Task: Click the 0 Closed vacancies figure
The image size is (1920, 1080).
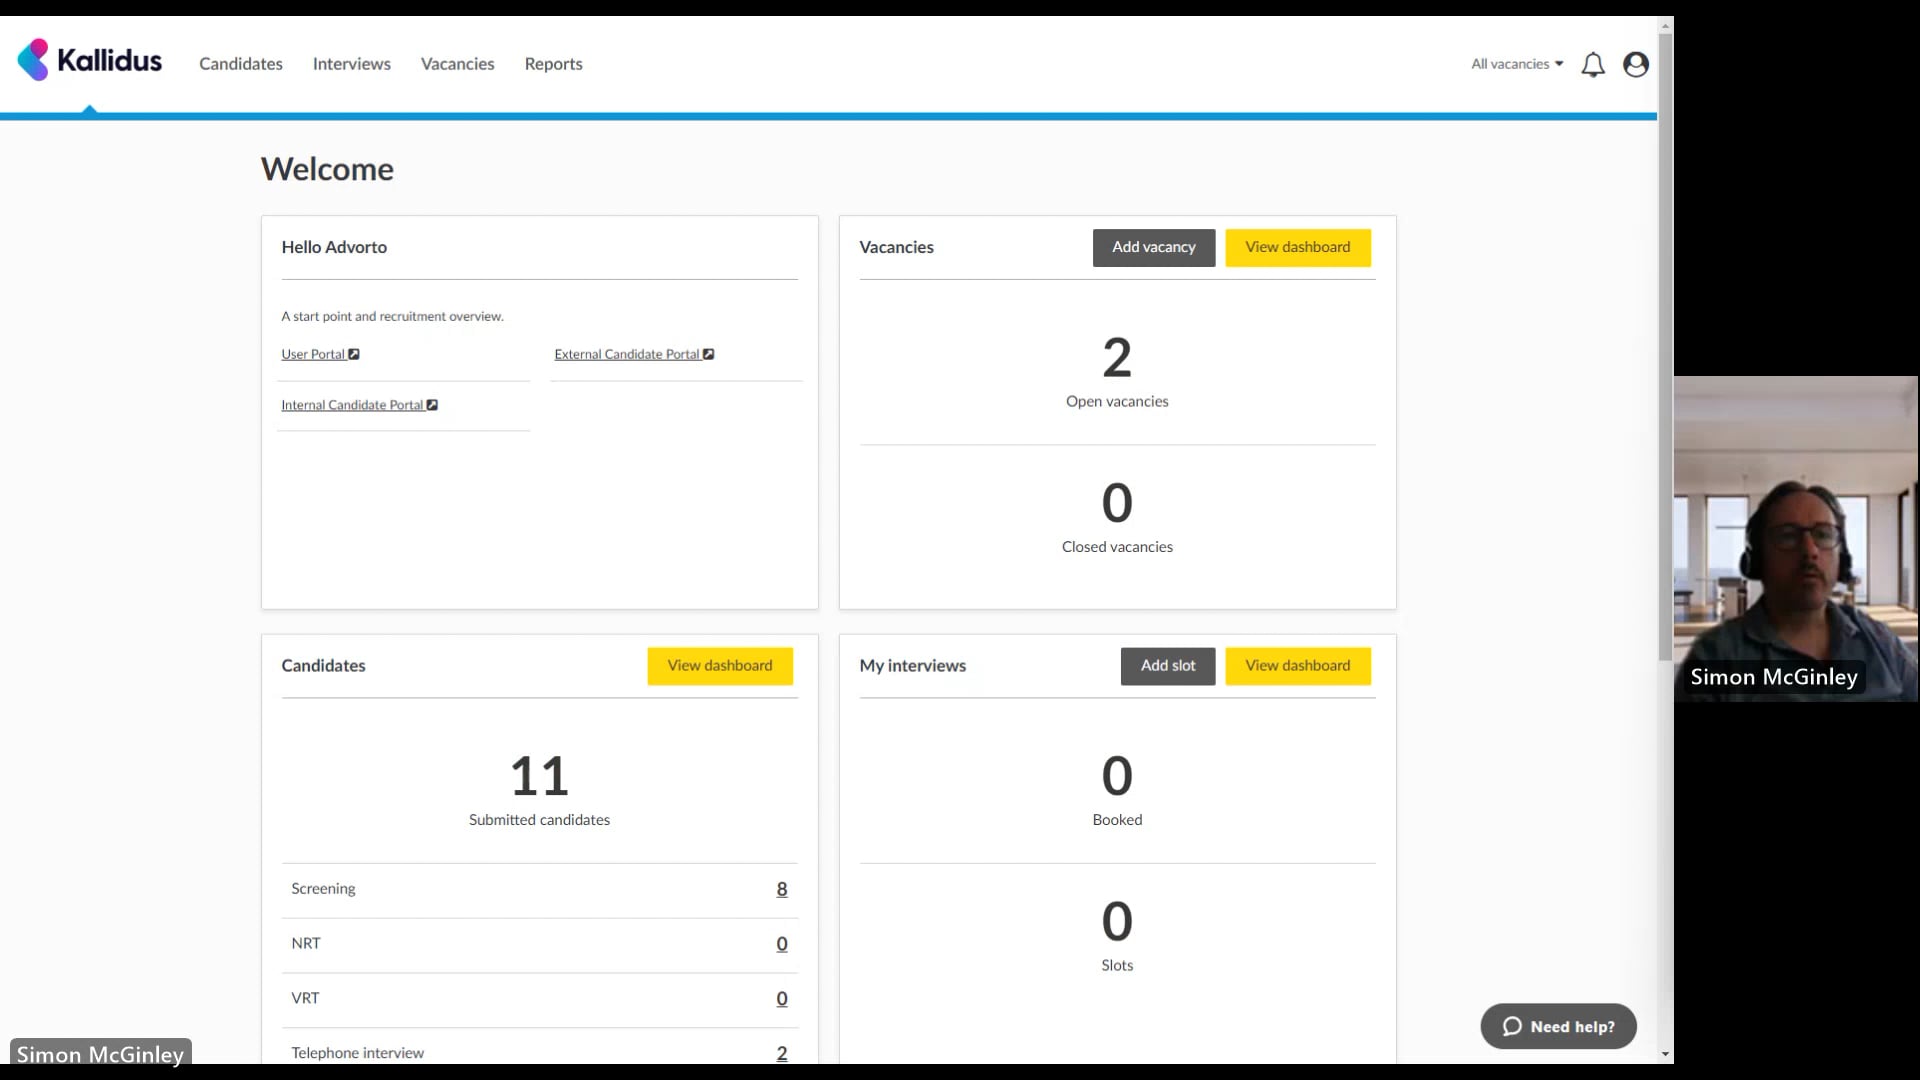Action: tap(1117, 503)
